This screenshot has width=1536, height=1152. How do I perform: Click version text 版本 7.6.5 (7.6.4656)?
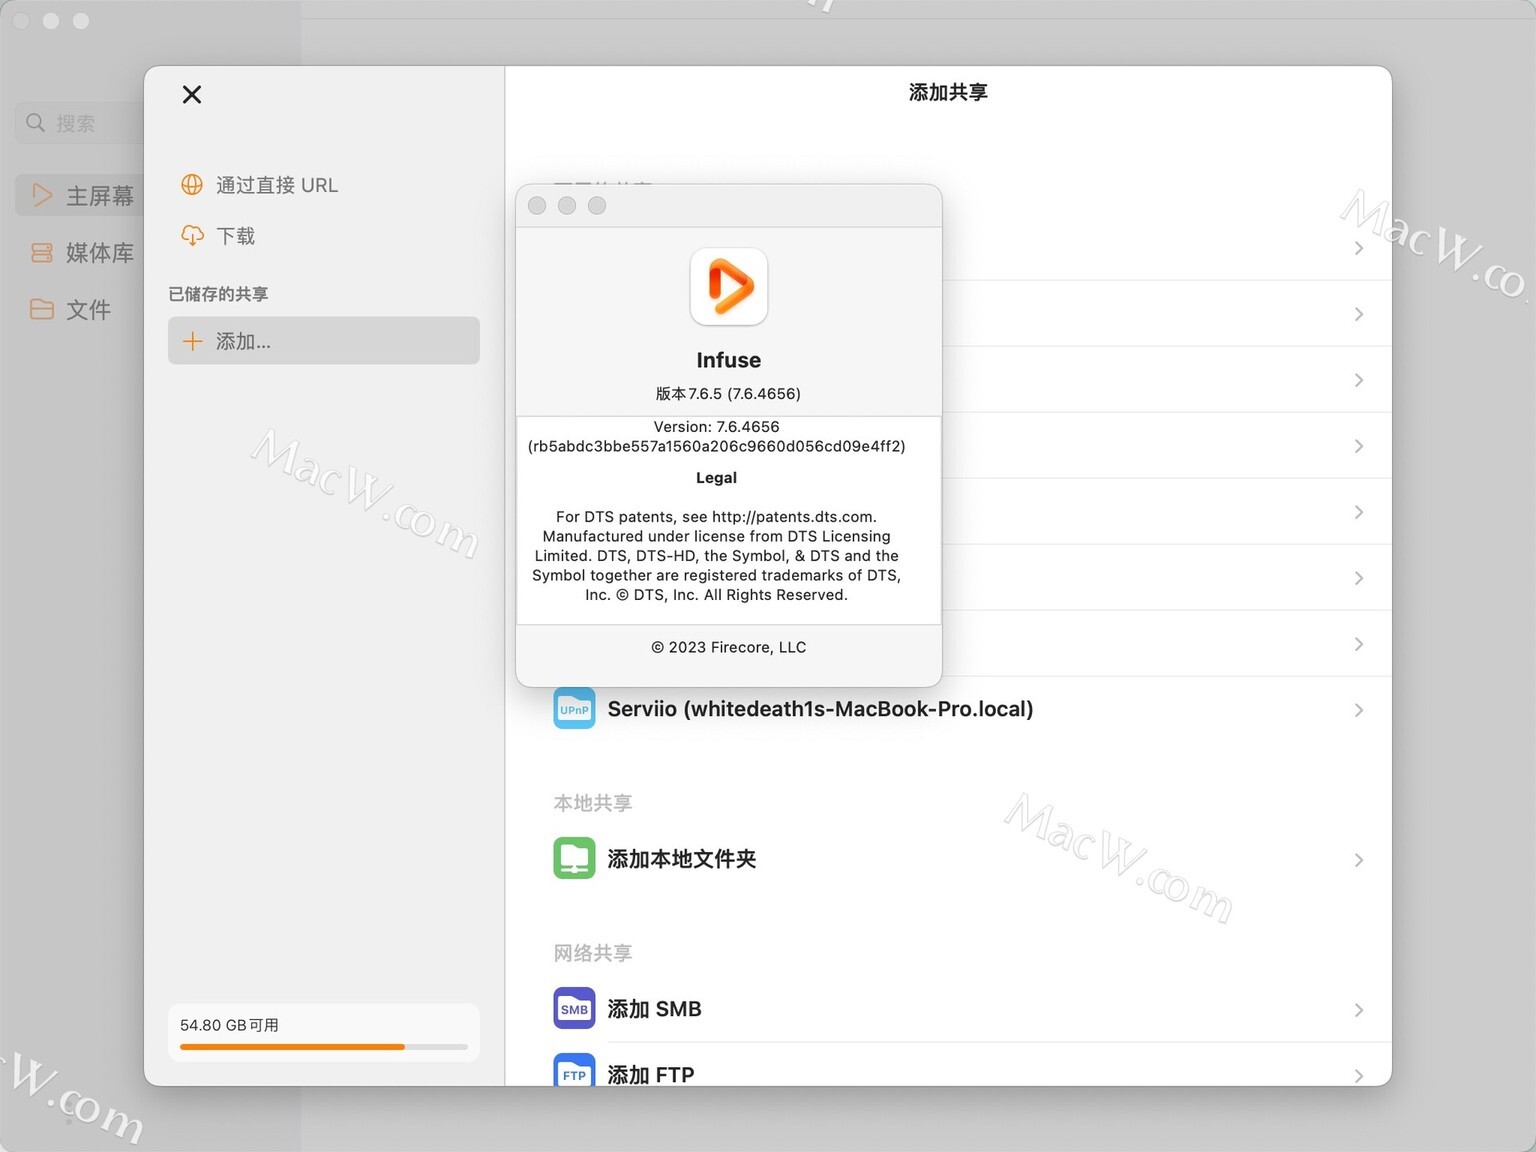coord(729,394)
